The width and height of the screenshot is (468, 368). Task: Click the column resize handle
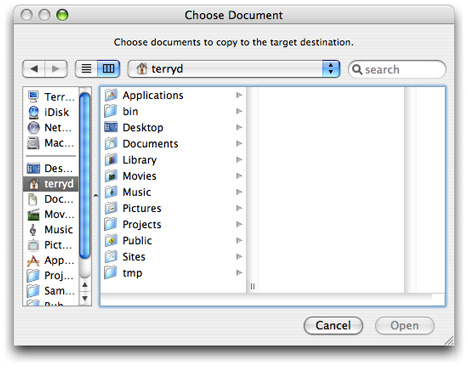click(x=253, y=287)
